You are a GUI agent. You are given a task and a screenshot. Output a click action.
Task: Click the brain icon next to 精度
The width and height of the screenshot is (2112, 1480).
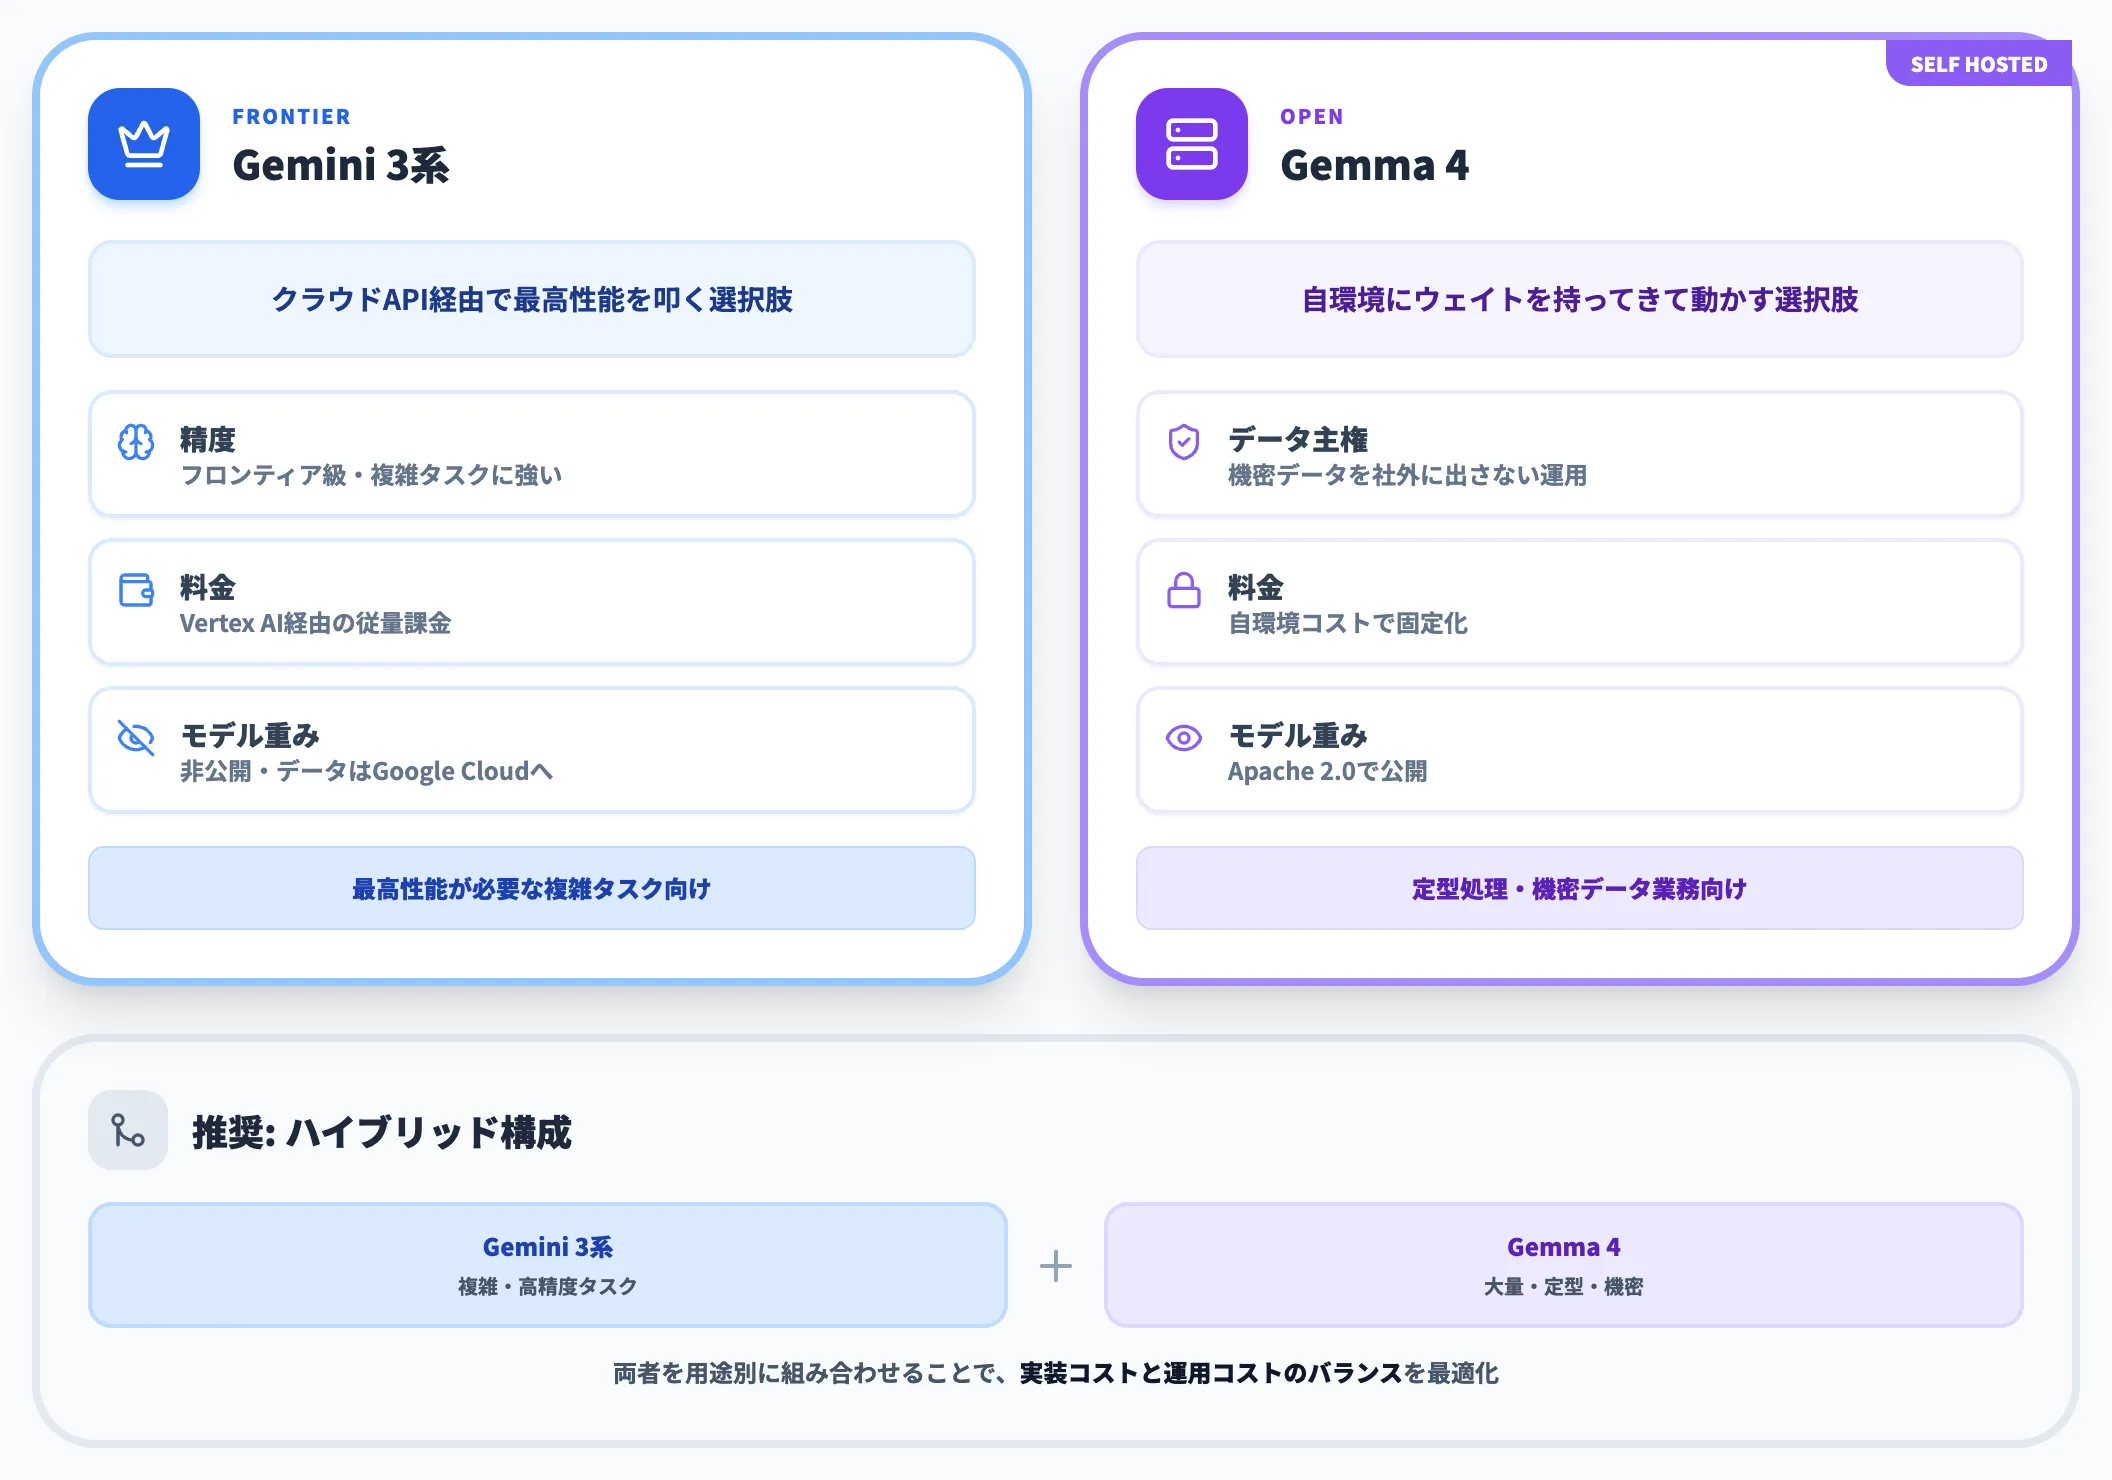pos(136,442)
